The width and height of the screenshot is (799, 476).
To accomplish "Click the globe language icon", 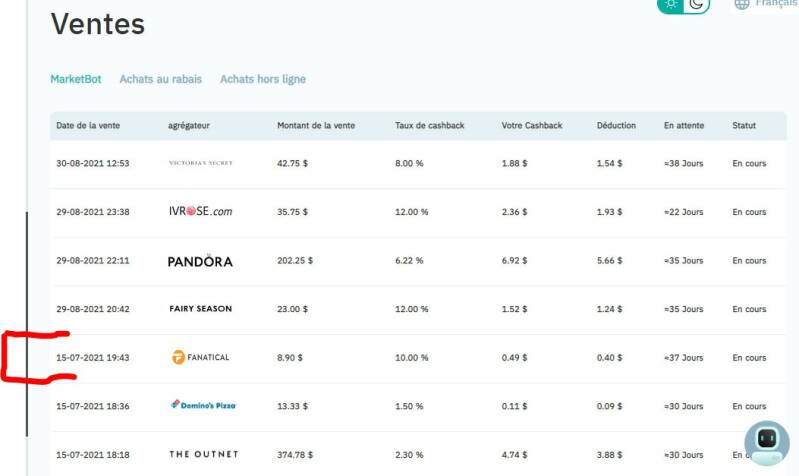I will [x=742, y=4].
